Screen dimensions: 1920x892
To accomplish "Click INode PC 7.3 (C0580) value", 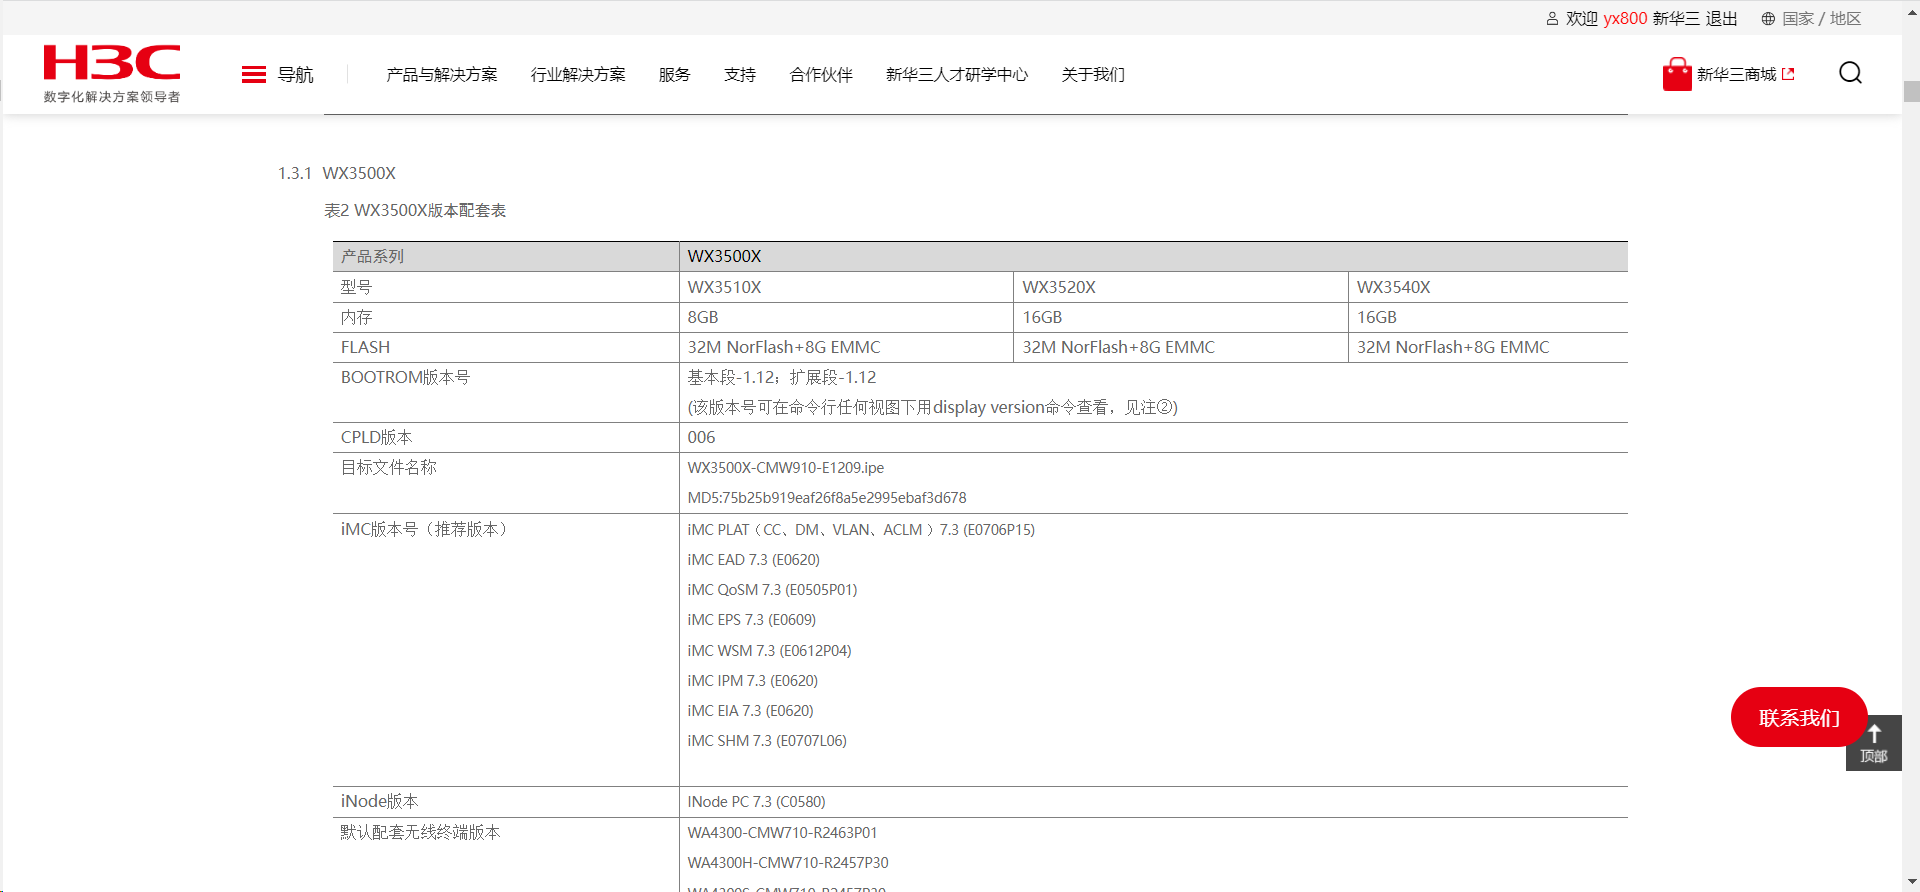I will point(757,802).
